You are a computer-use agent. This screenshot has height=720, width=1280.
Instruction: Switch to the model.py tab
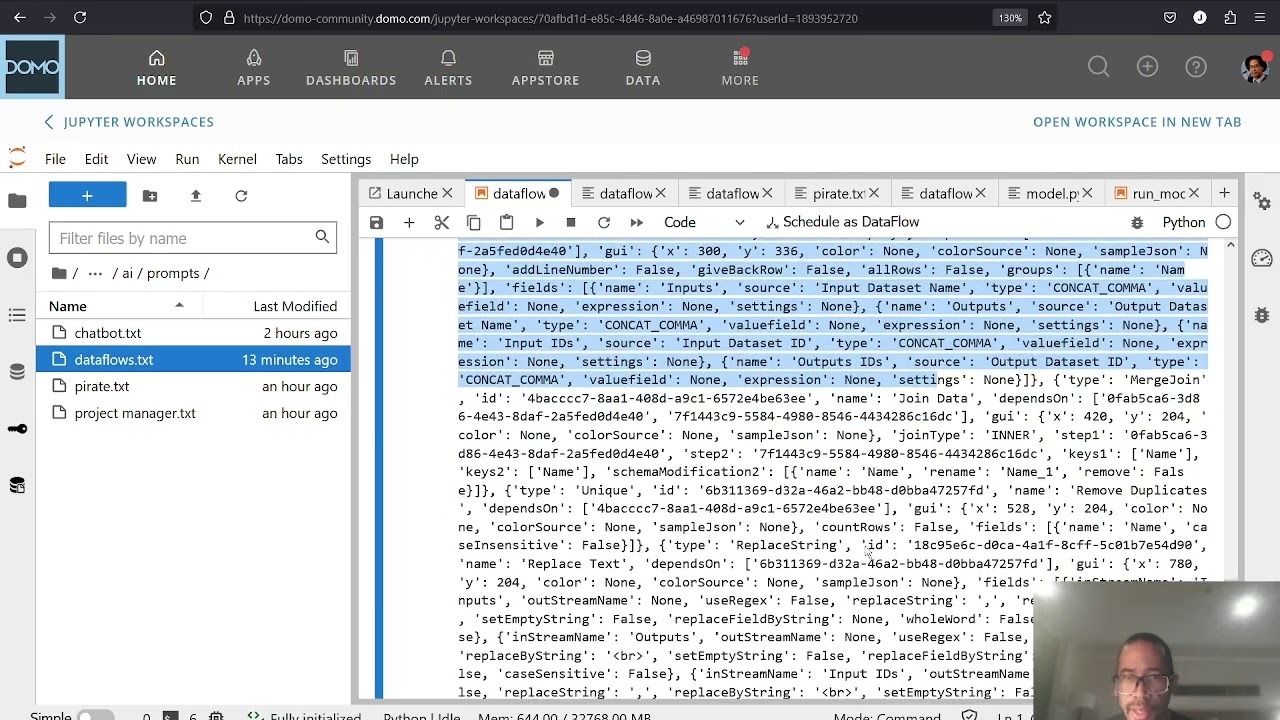pyautogui.click(x=1051, y=194)
